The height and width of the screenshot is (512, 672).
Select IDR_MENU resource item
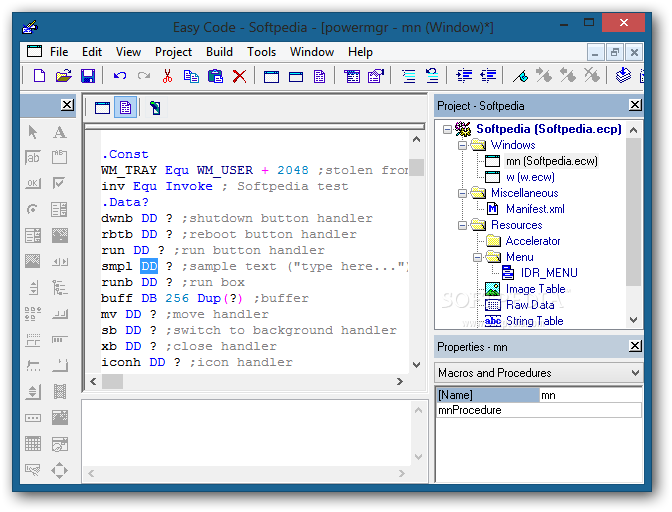549,273
